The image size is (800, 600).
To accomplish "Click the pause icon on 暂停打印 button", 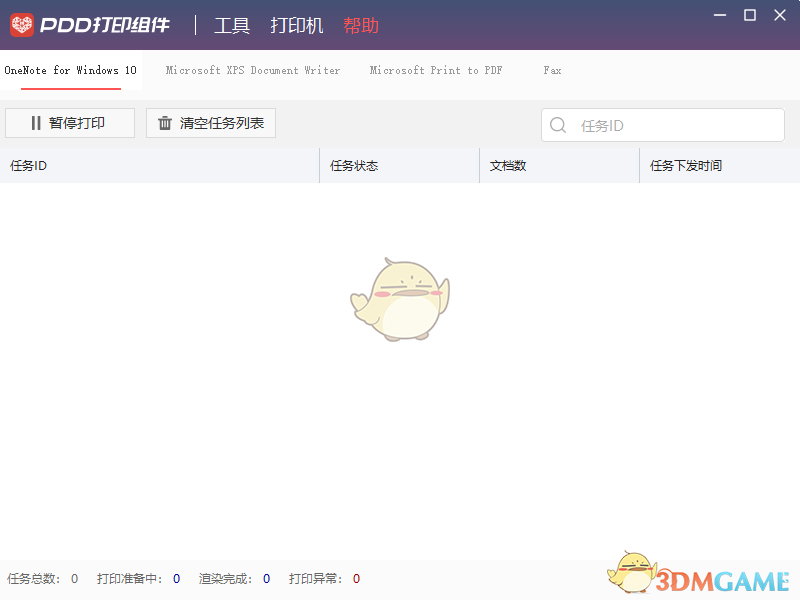I will pyautogui.click(x=35, y=123).
